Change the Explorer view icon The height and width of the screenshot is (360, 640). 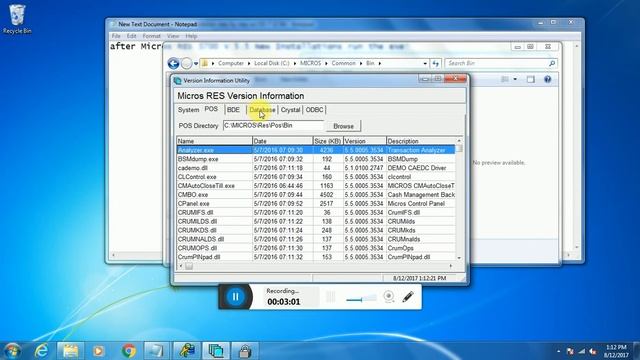tap(505, 79)
